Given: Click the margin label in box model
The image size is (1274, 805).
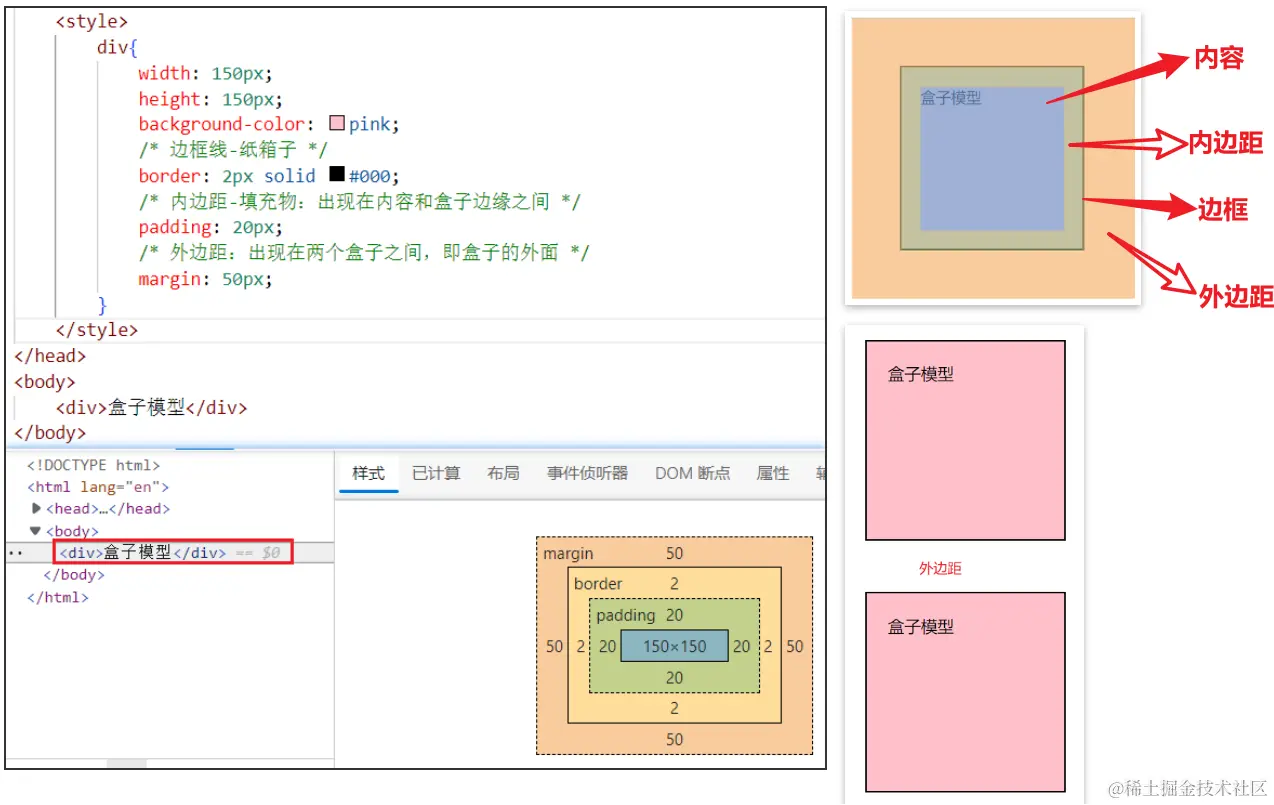Looking at the screenshot, I should click(x=567, y=553).
